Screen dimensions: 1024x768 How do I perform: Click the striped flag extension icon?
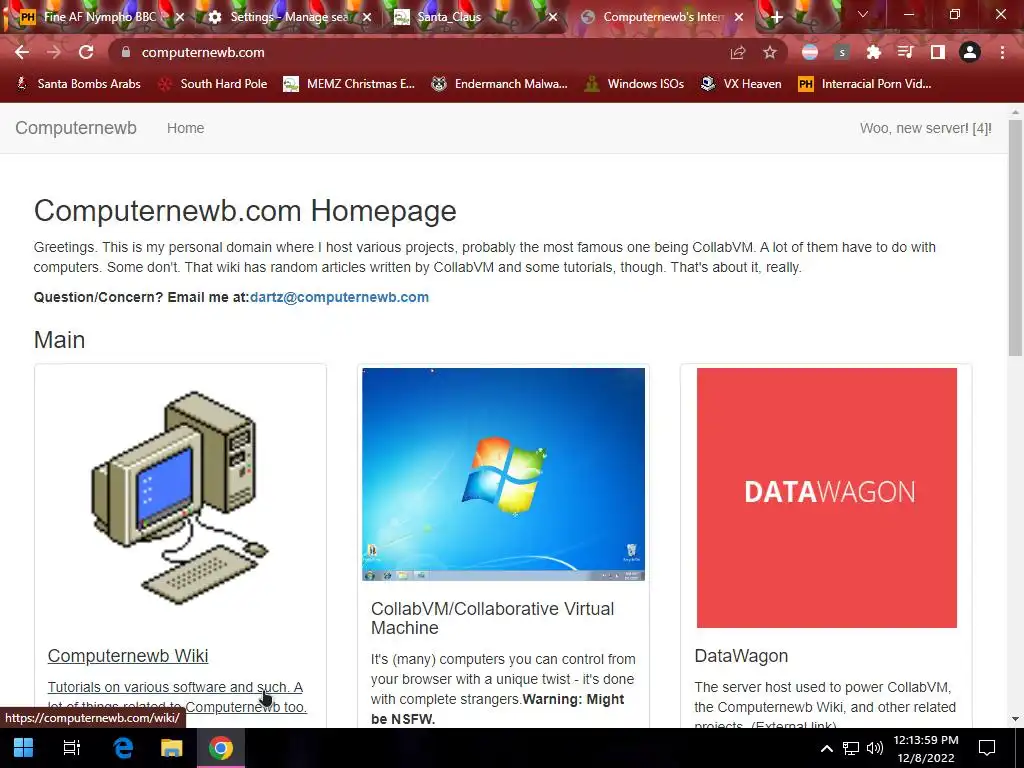click(810, 52)
